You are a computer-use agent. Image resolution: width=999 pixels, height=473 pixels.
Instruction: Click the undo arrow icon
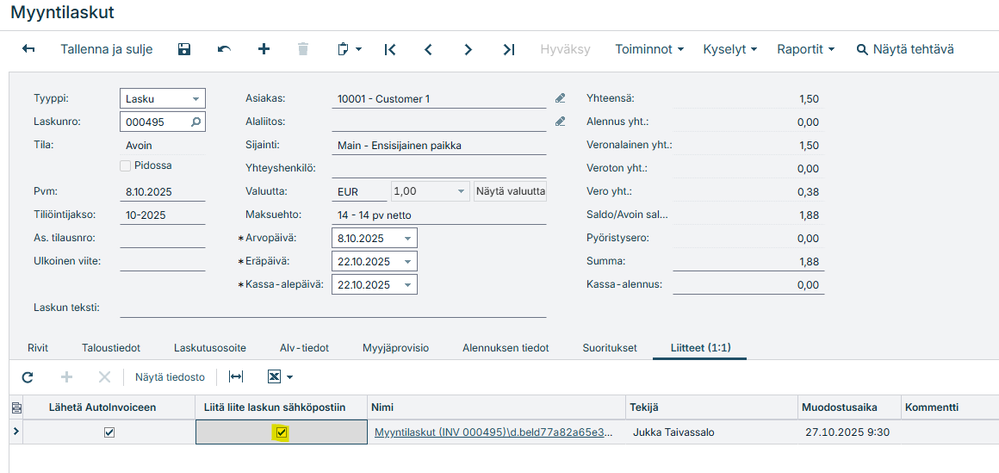pos(224,49)
